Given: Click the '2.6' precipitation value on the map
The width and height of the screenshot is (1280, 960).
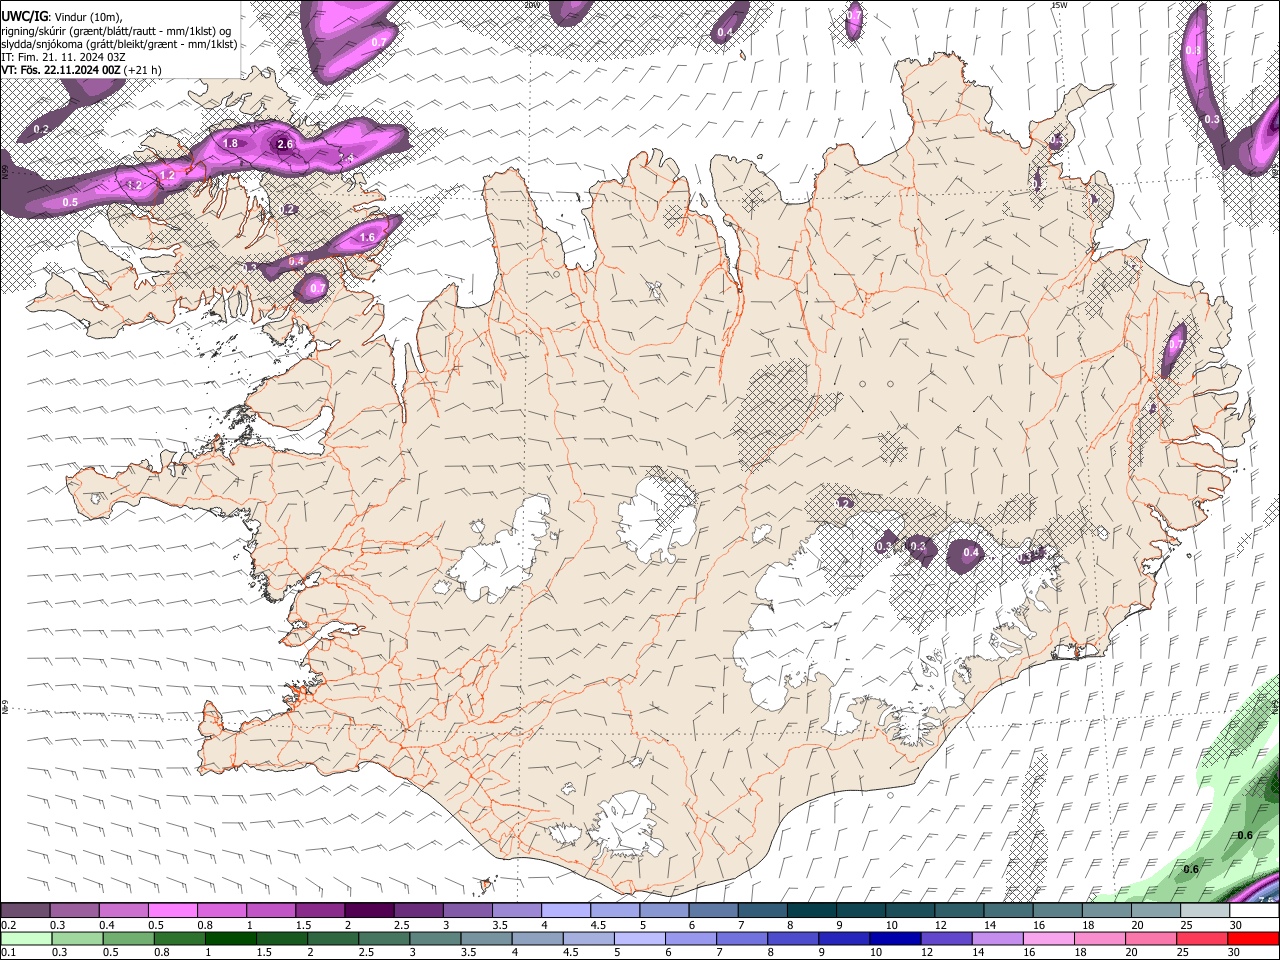Looking at the screenshot, I should click(285, 144).
